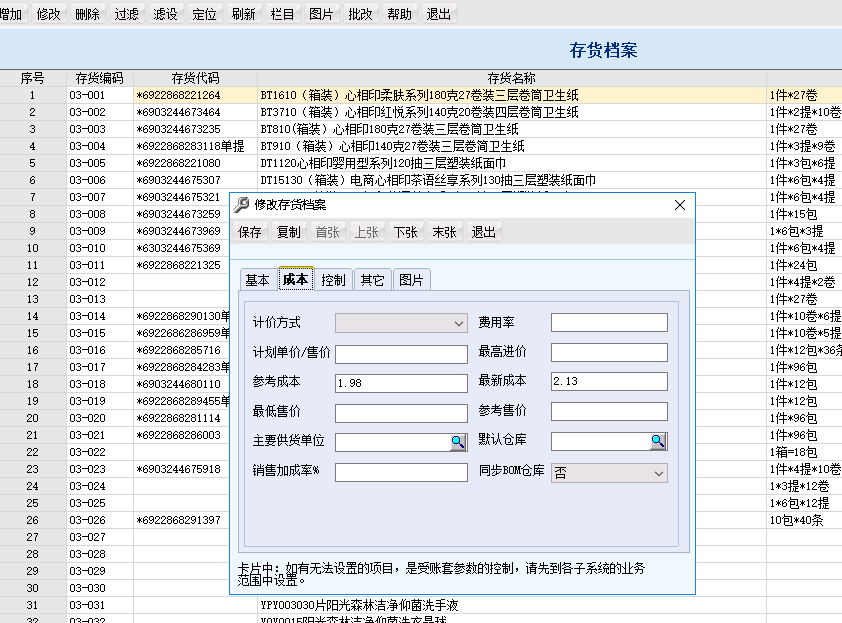The image size is (842, 623).
Task: Go to previous record with 上张
Action: 367,232
